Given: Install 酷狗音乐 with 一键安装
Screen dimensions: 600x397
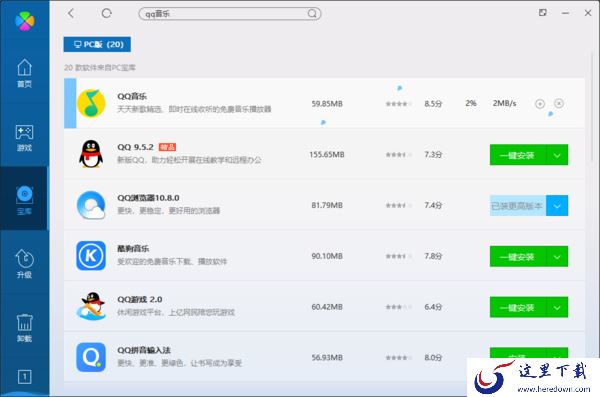Looking at the screenshot, I should point(518,256).
